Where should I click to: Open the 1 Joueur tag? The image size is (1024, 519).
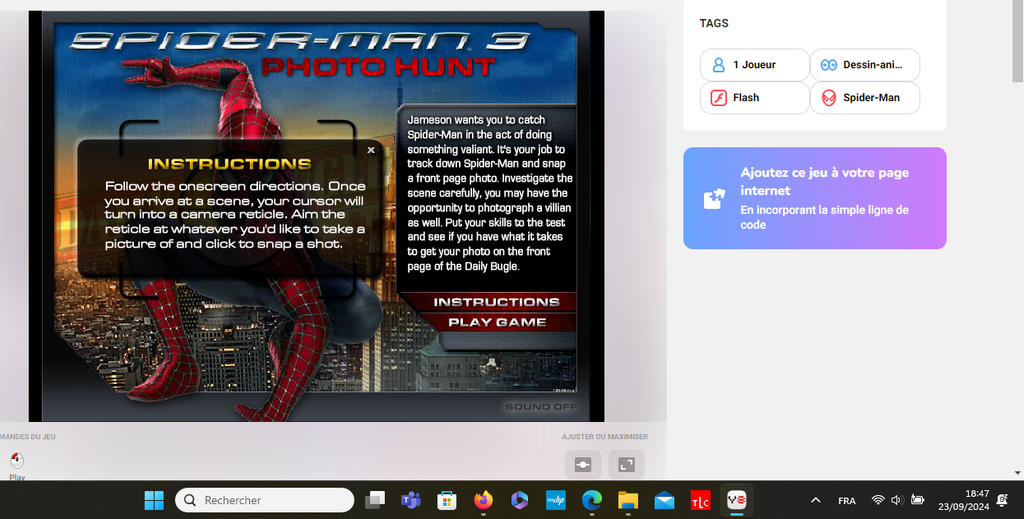point(754,65)
